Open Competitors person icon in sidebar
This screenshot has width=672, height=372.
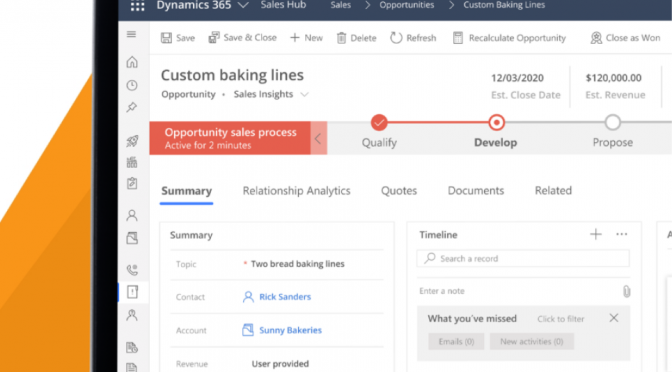tap(132, 315)
